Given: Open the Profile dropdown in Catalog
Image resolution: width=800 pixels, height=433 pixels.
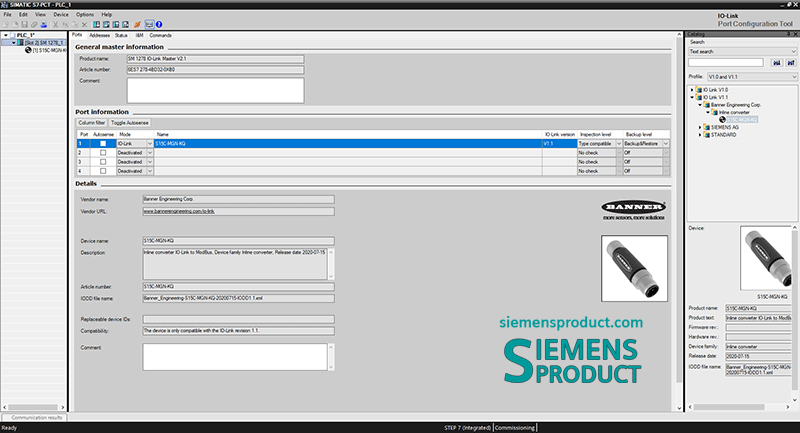Looking at the screenshot, I should pyautogui.click(x=752, y=77).
